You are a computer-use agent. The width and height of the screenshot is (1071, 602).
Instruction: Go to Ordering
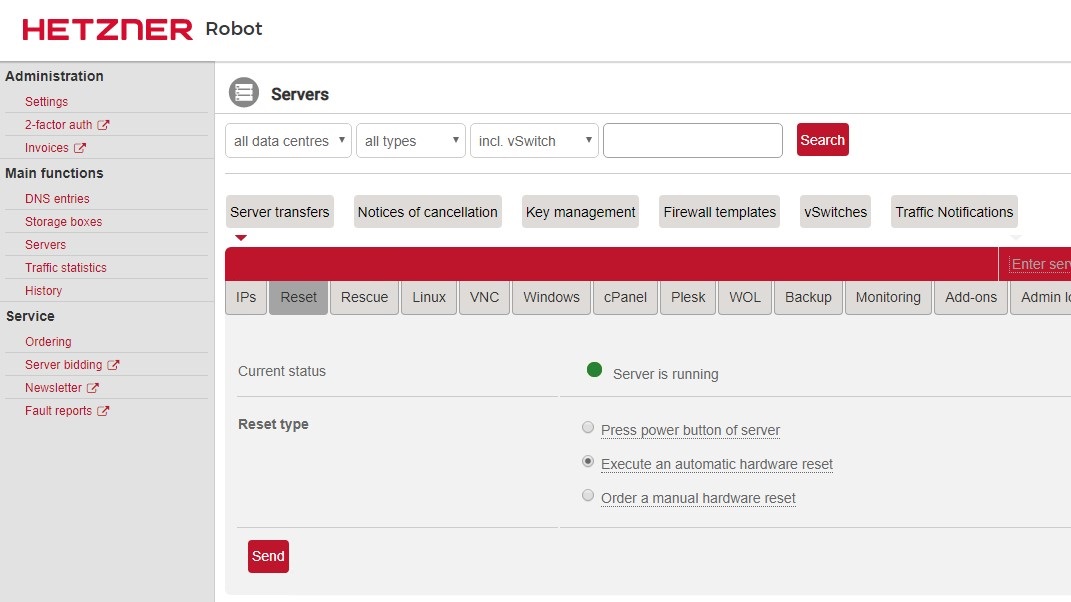pyautogui.click(x=48, y=342)
